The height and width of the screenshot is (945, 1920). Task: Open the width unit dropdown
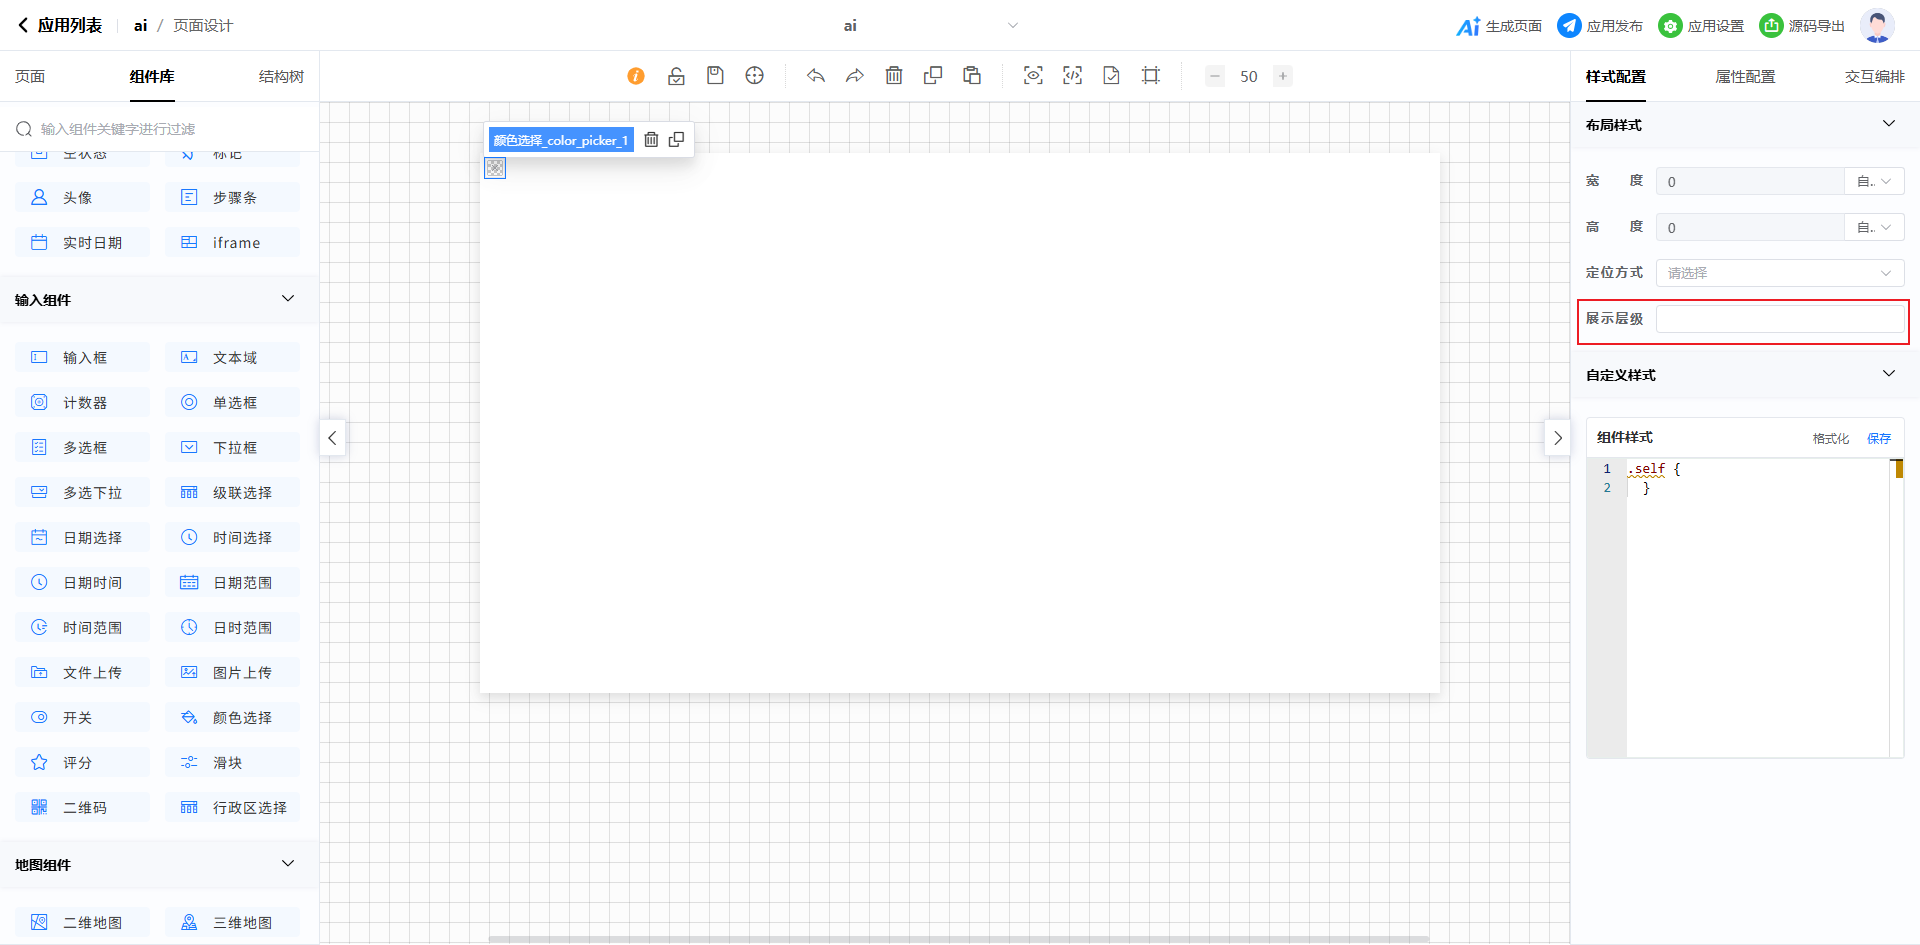click(1874, 181)
